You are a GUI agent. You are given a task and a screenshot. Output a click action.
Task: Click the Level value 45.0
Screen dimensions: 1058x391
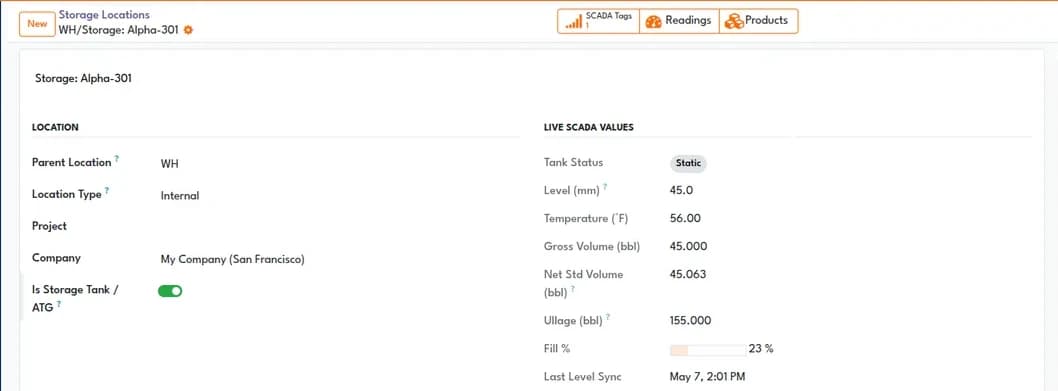[x=681, y=190]
